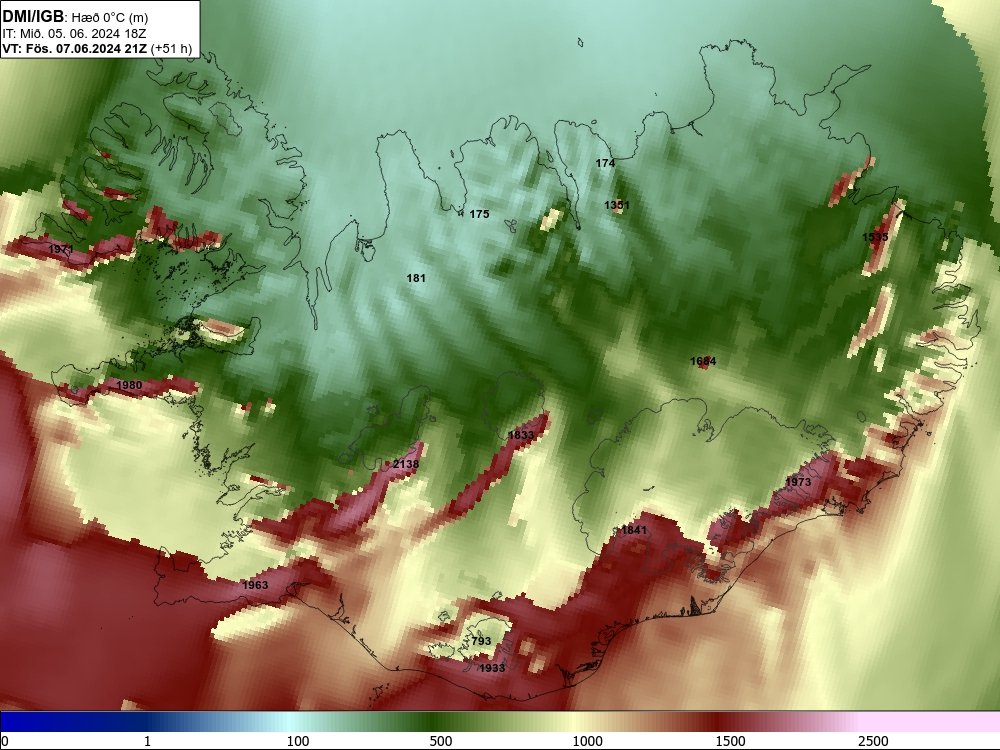The image size is (1000, 750).
Task: Click the map value 1684
Action: click(x=703, y=362)
